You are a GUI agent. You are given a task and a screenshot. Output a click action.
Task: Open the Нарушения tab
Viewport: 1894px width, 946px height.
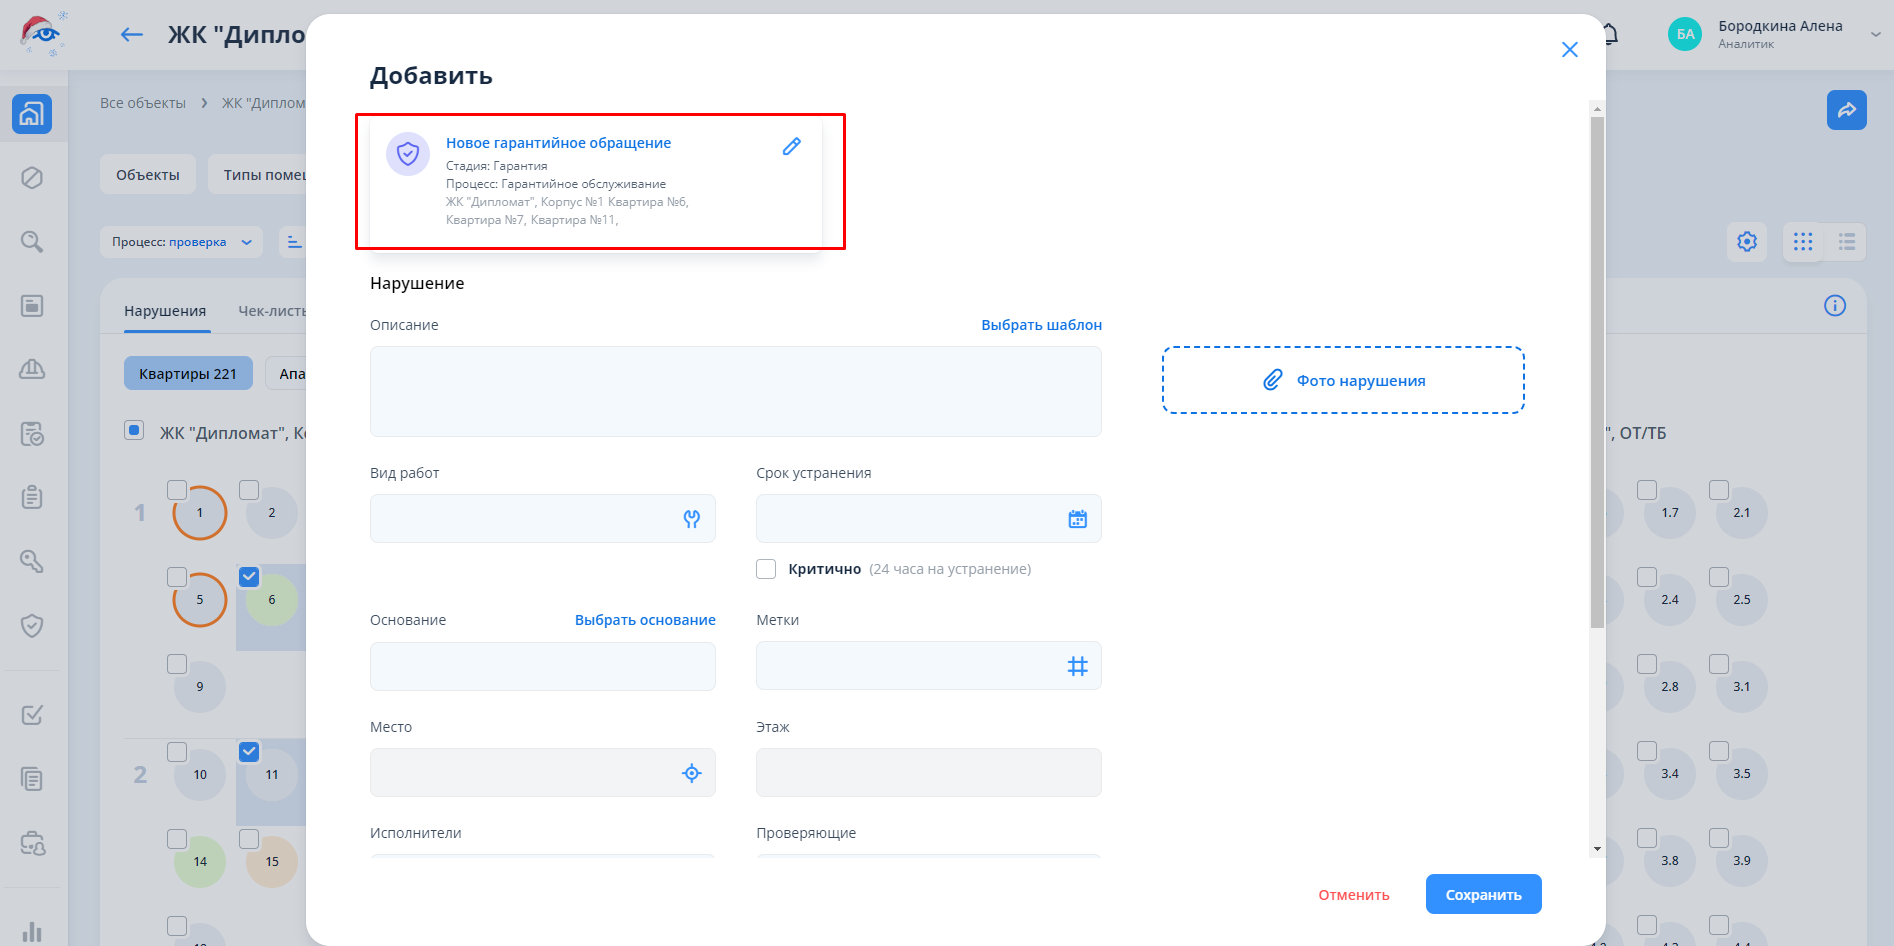point(165,311)
